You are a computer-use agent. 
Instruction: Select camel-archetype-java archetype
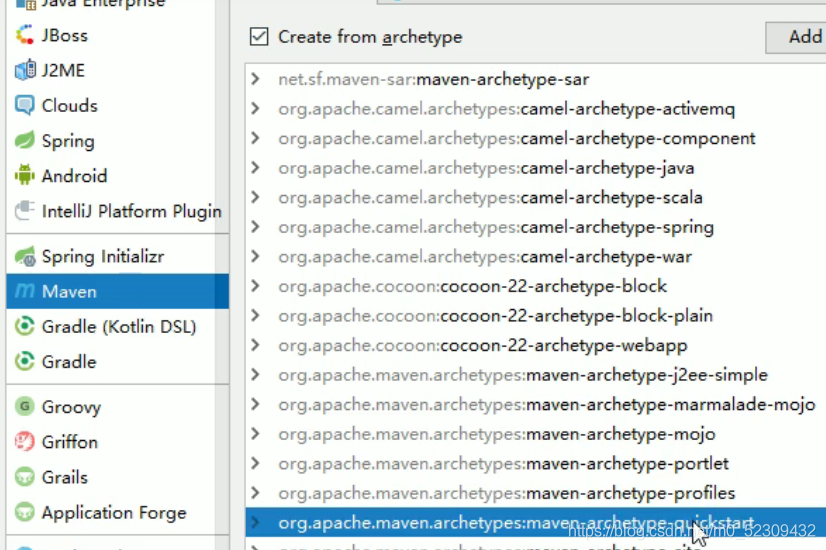(x=536, y=168)
